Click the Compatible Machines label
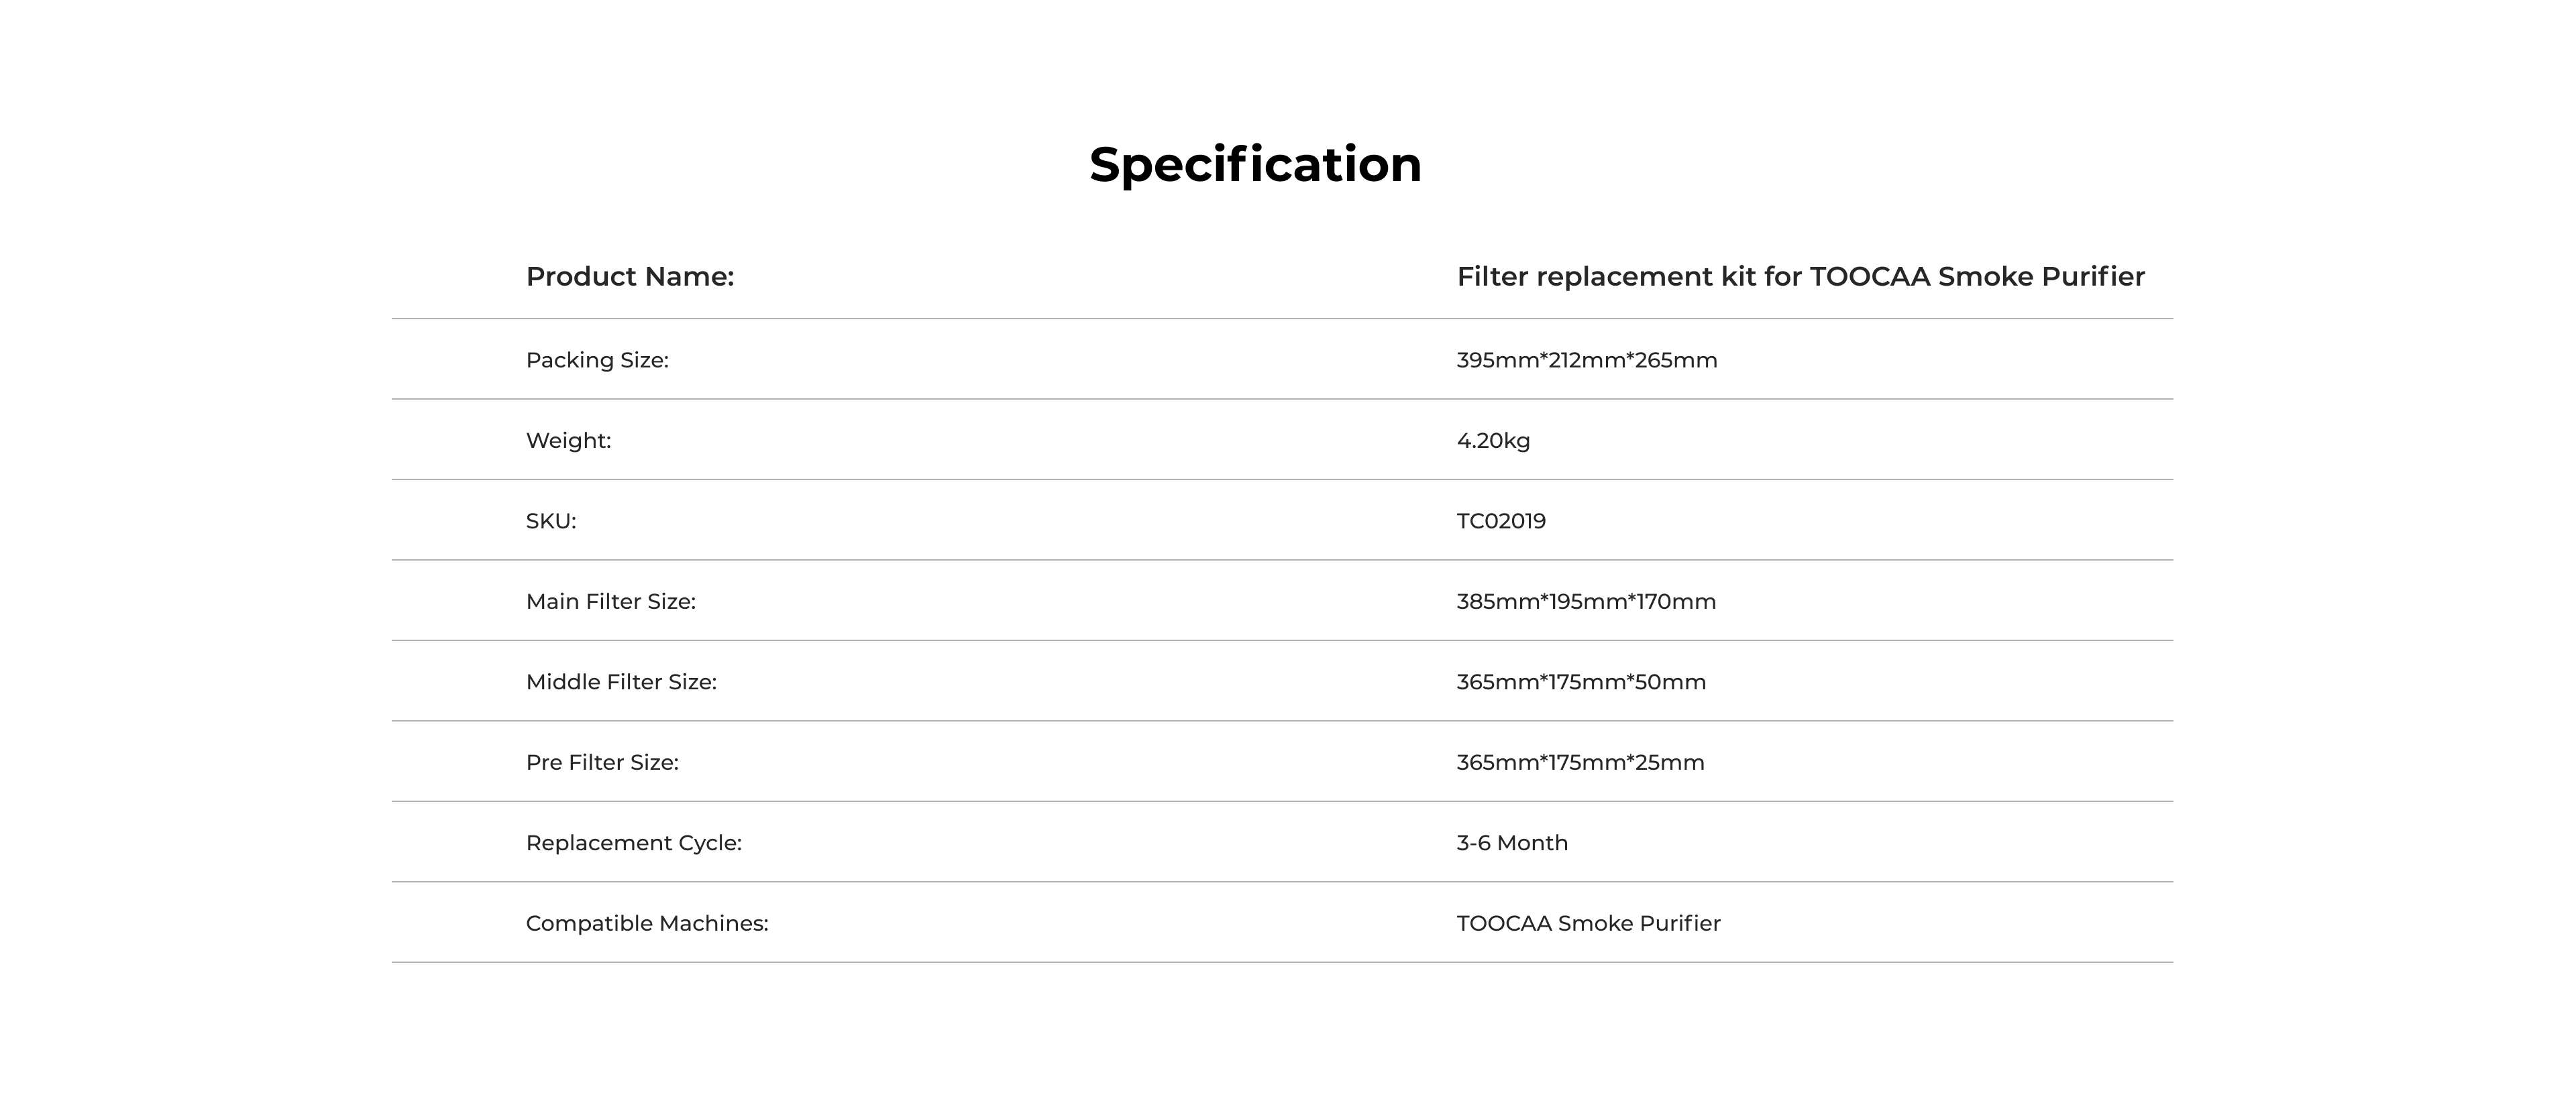Viewport: 2576px width, 1097px height. pyautogui.click(x=647, y=924)
